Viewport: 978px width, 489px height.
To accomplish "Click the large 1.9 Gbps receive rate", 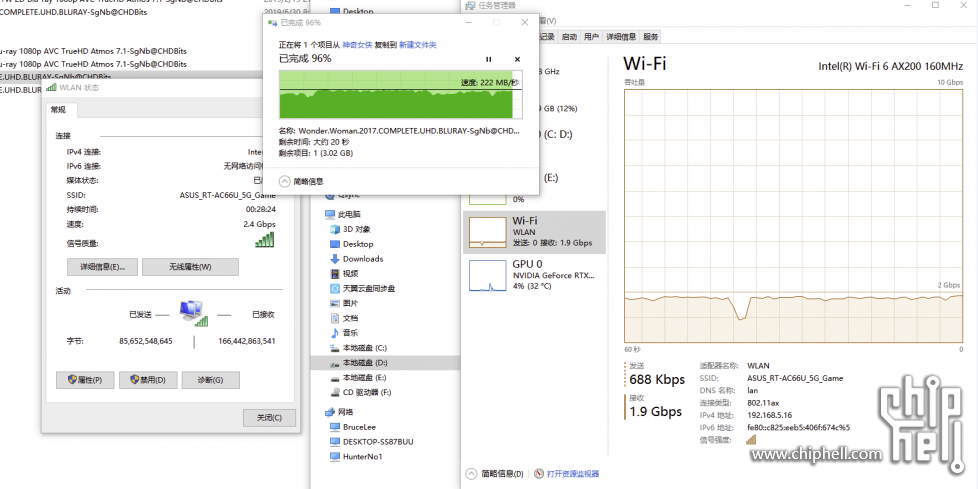I will point(656,412).
